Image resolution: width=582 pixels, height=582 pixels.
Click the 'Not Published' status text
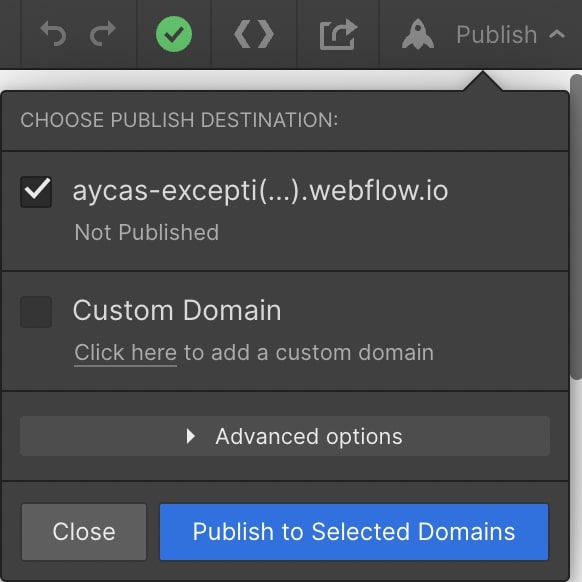(x=147, y=232)
